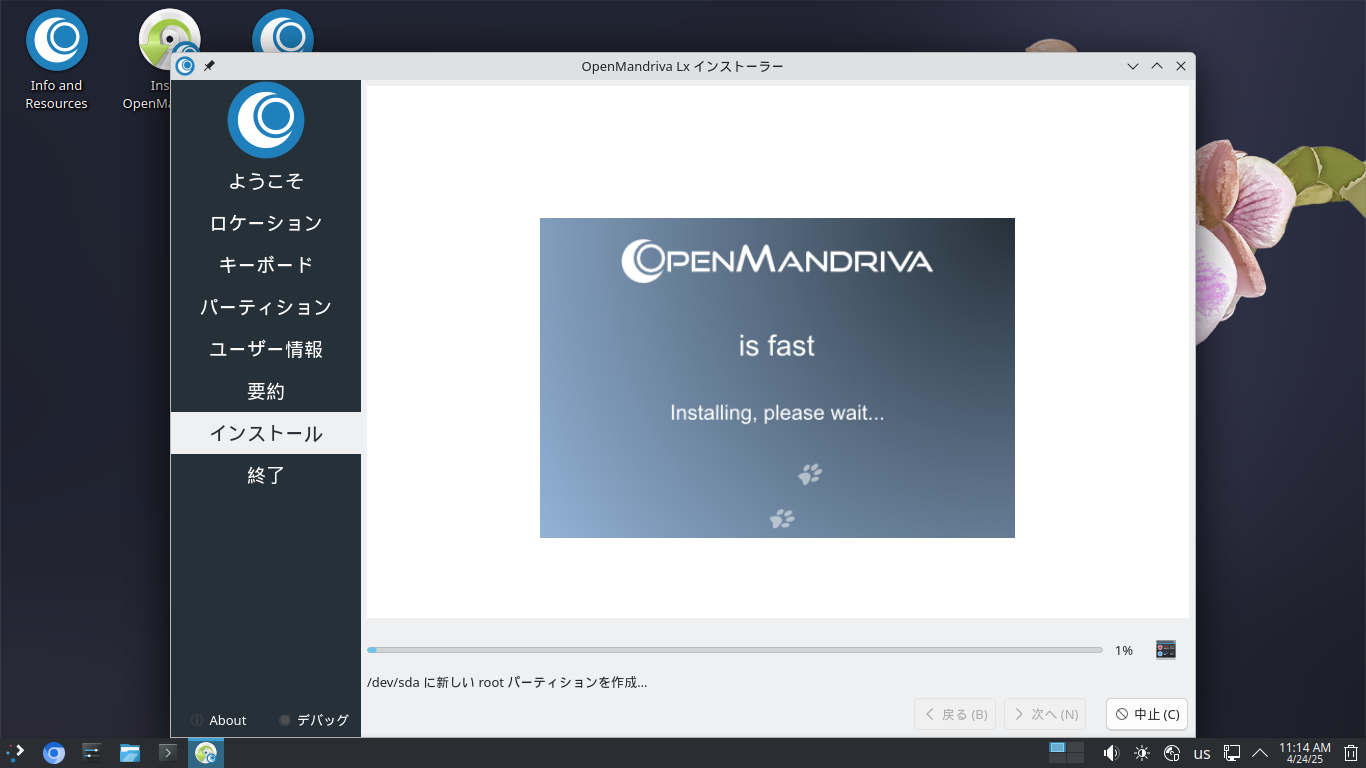1366x768 pixels.
Task: Click the About button in the sidebar
Action: [218, 720]
